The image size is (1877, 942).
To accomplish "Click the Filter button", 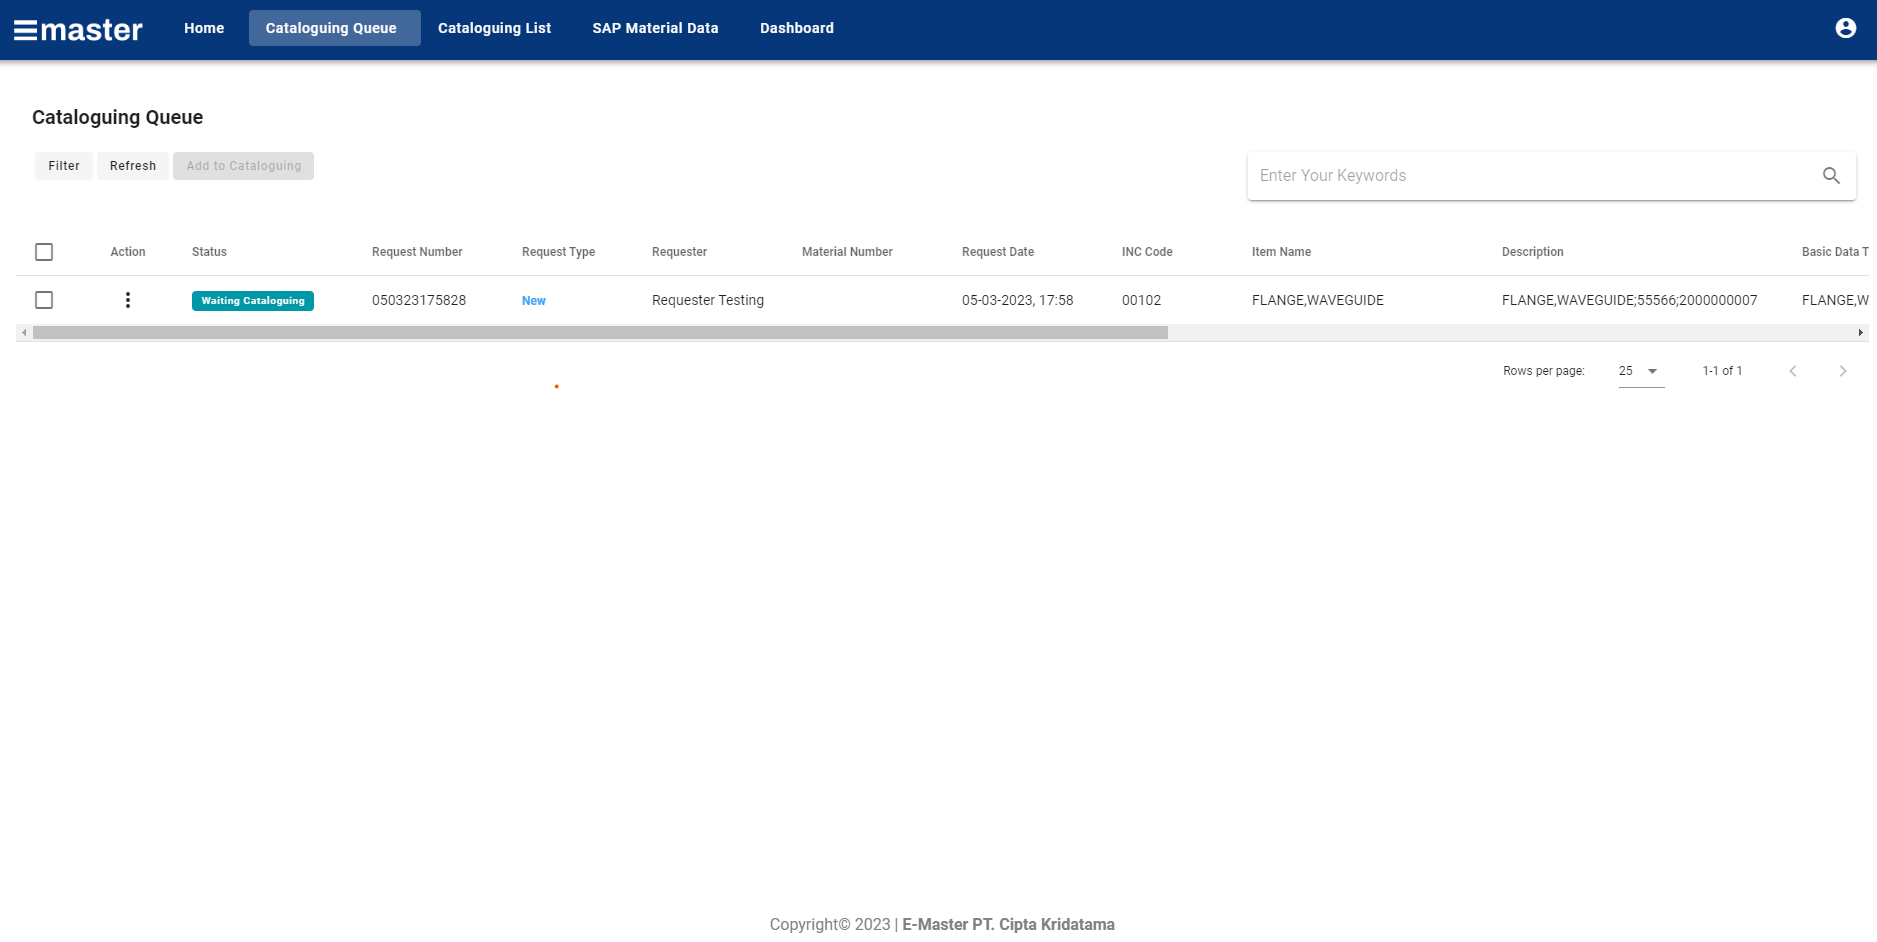I will [x=64, y=166].
